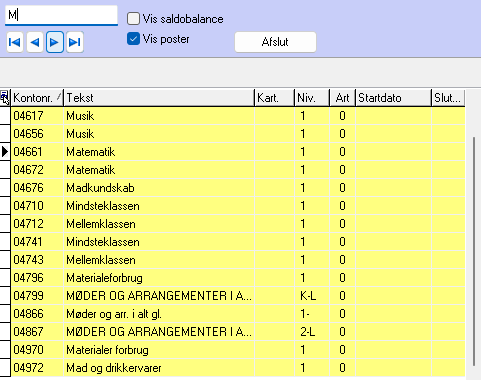Click the Afslut button
Viewport: 481px width, 380px height.
tap(275, 42)
